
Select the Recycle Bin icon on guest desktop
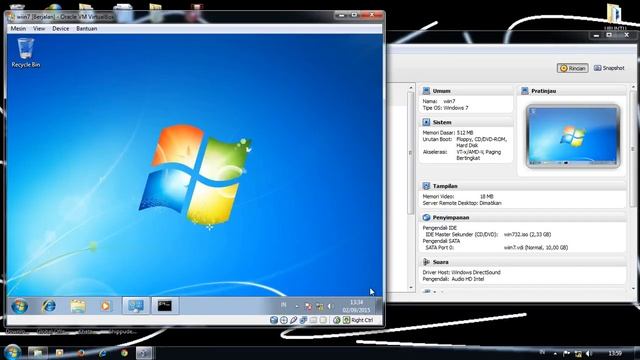25,53
